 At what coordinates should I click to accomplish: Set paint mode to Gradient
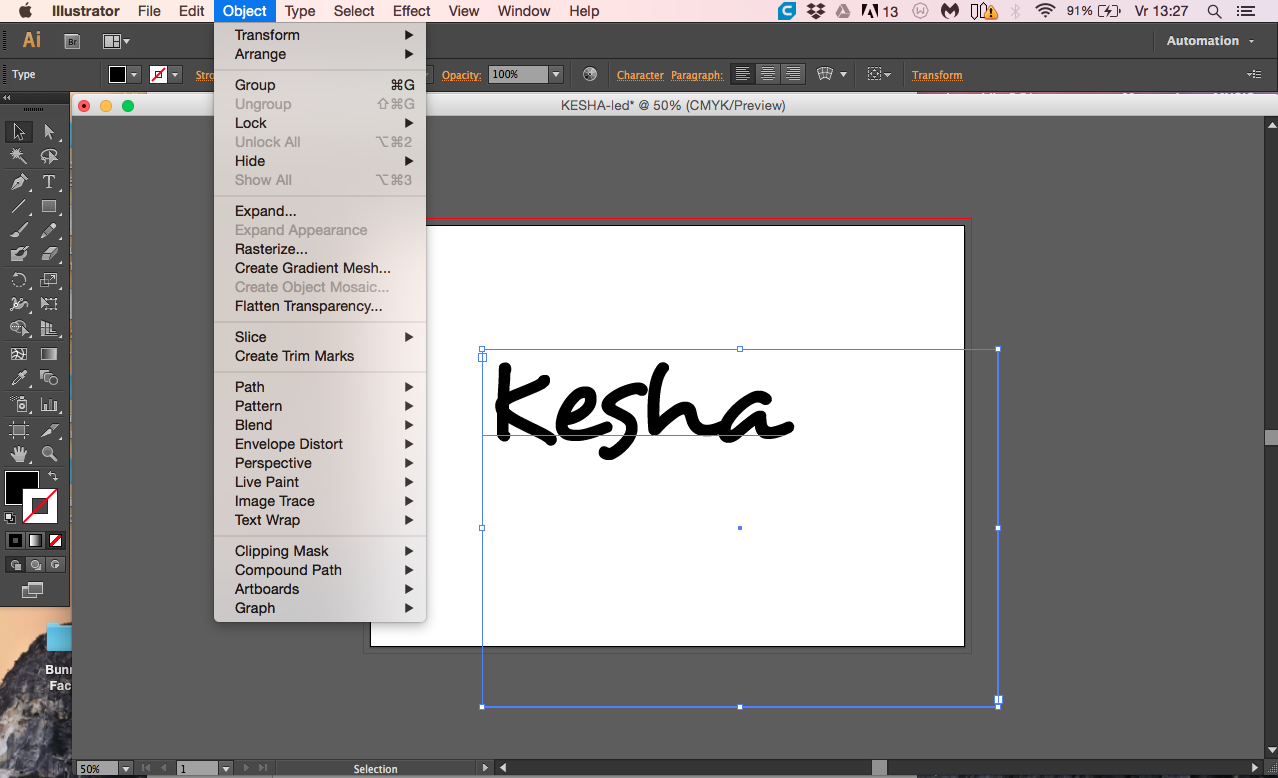pos(35,540)
